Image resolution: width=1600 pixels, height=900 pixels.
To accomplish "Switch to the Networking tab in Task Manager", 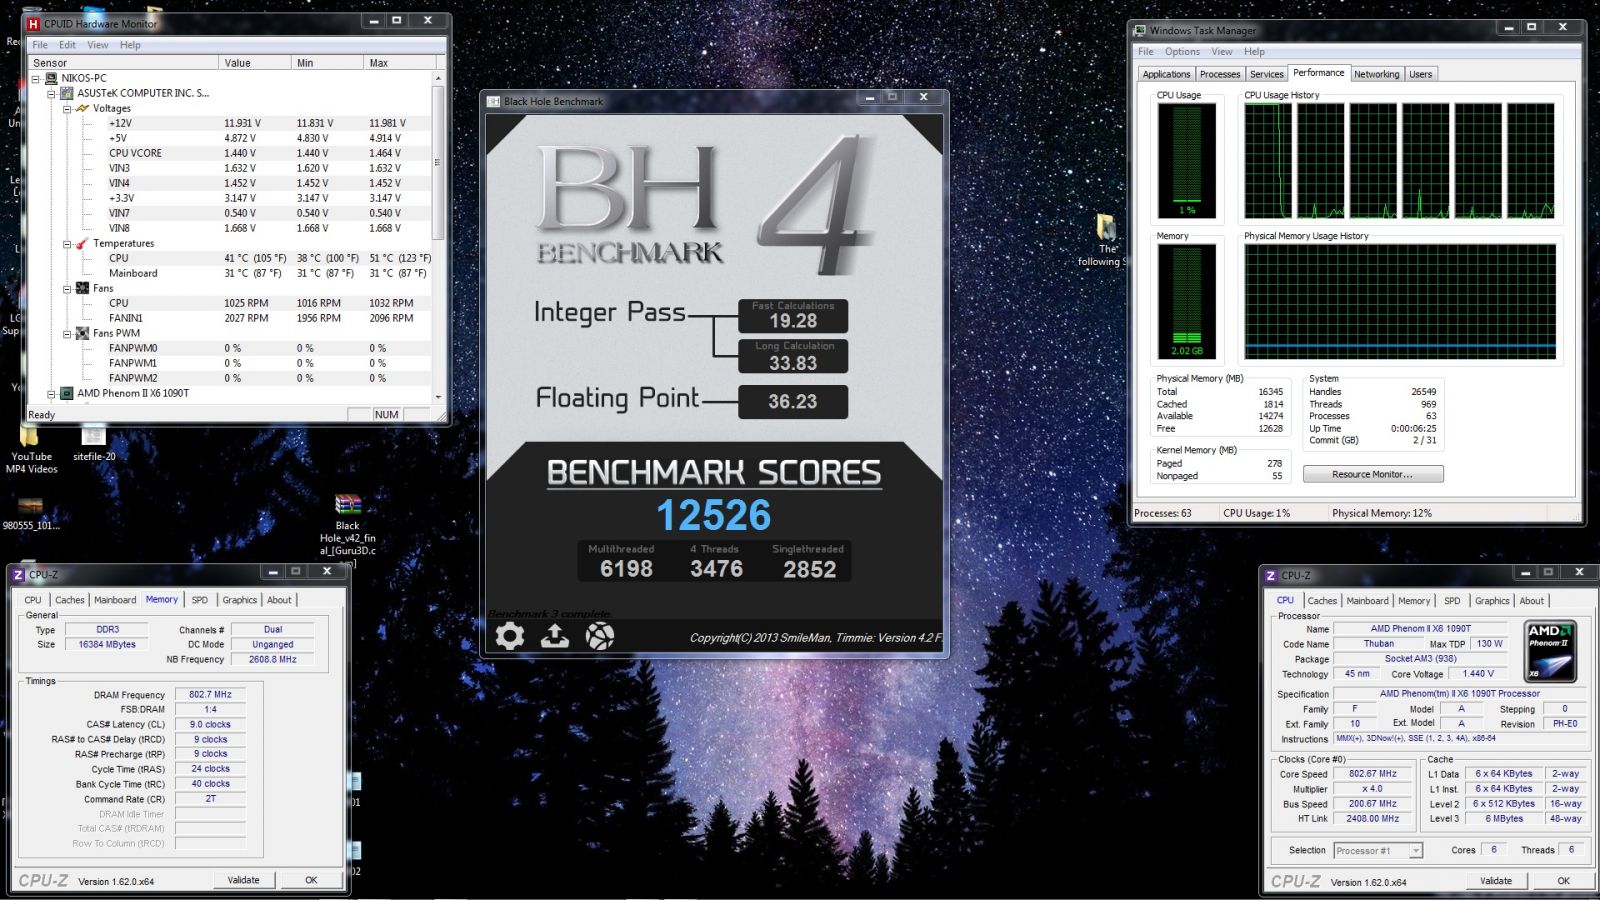I will [1377, 74].
